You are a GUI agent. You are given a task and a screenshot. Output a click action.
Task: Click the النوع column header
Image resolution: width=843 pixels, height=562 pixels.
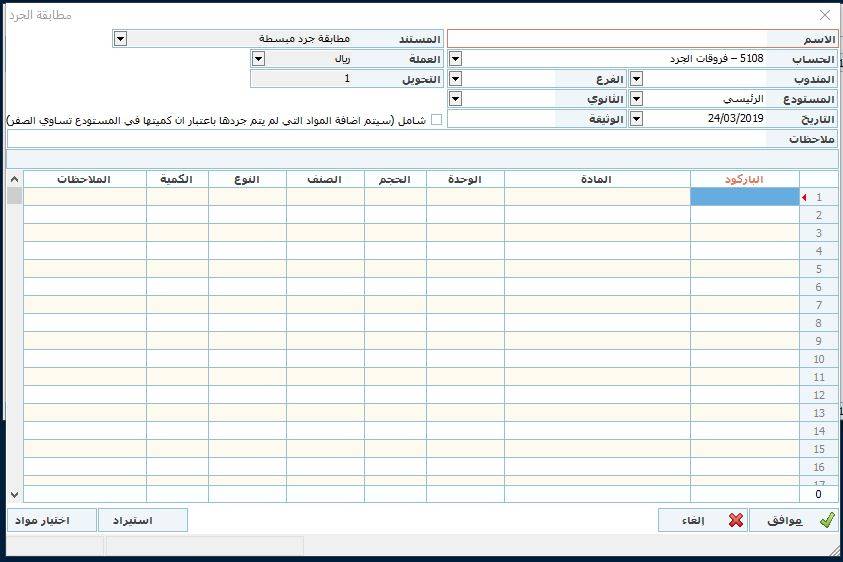click(x=247, y=179)
